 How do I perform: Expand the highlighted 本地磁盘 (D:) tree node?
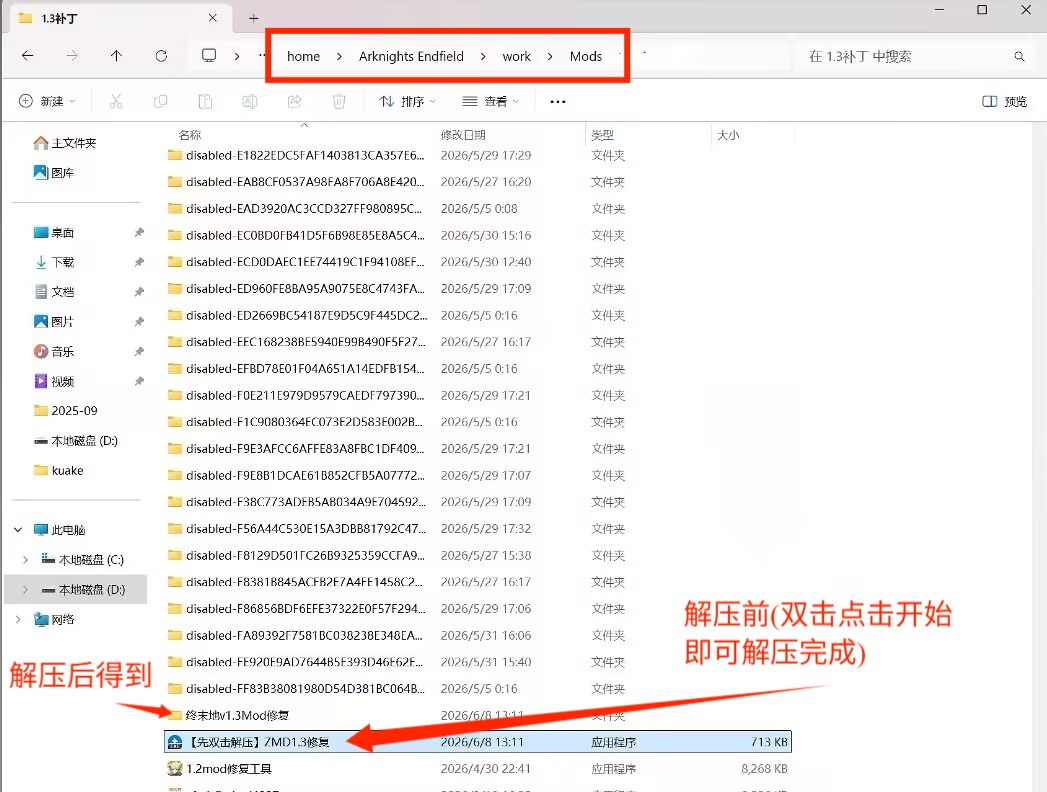(25, 590)
